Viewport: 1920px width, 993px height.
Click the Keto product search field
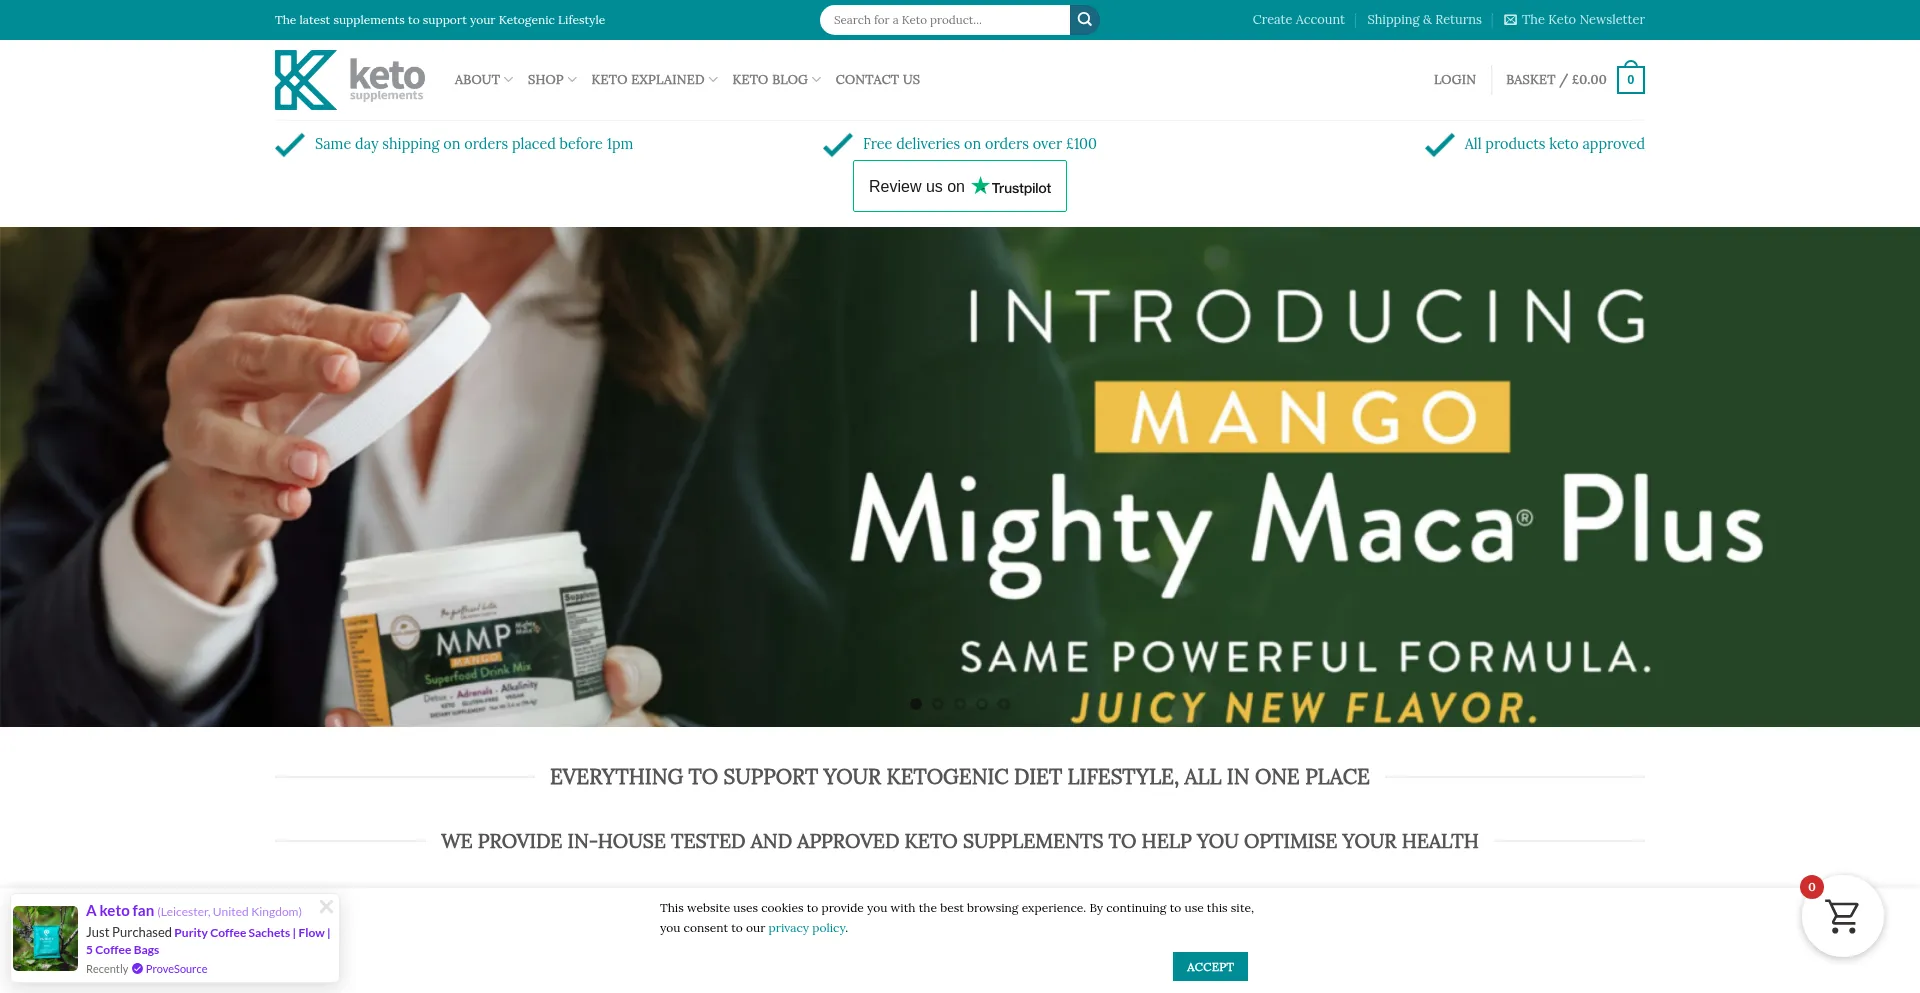coord(945,20)
